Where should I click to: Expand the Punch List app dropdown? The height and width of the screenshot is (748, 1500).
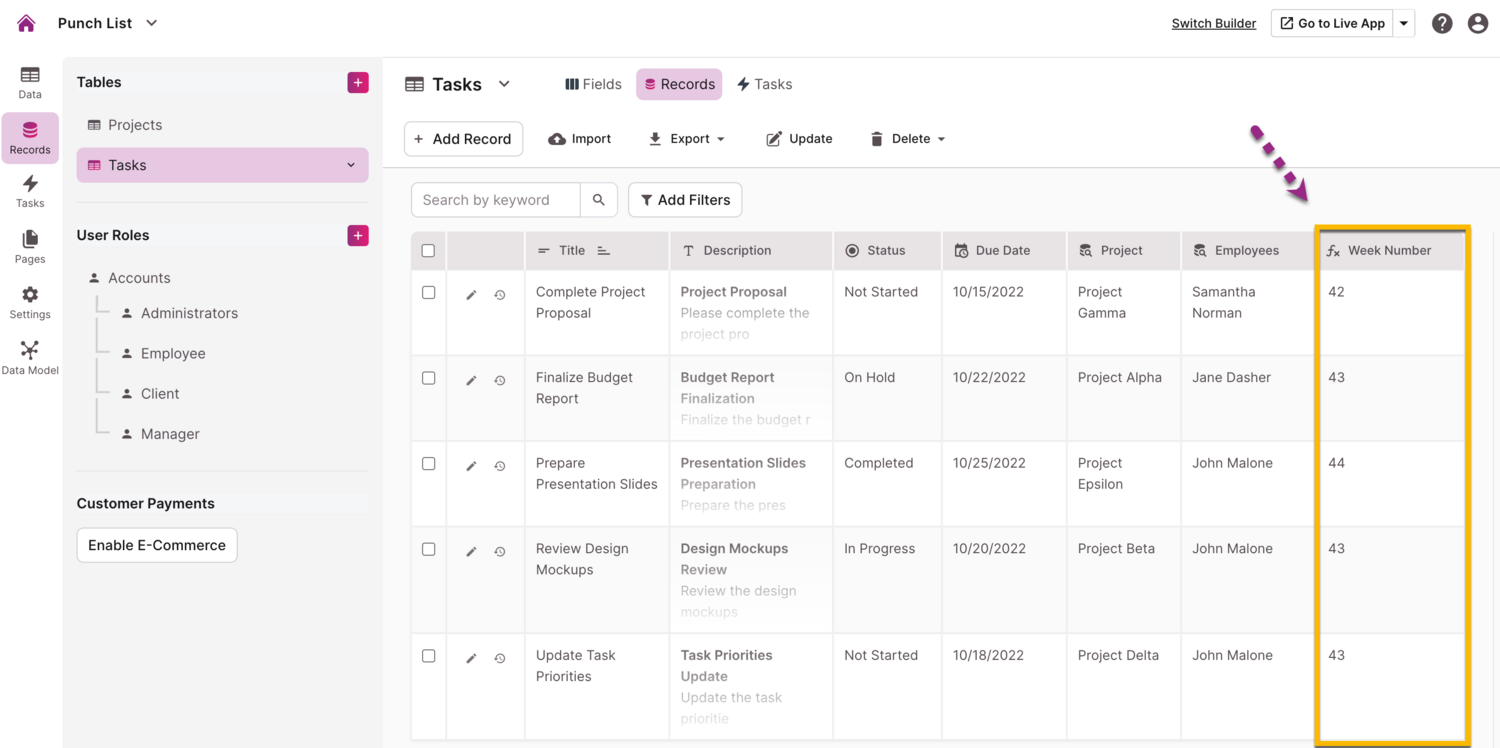[152, 23]
